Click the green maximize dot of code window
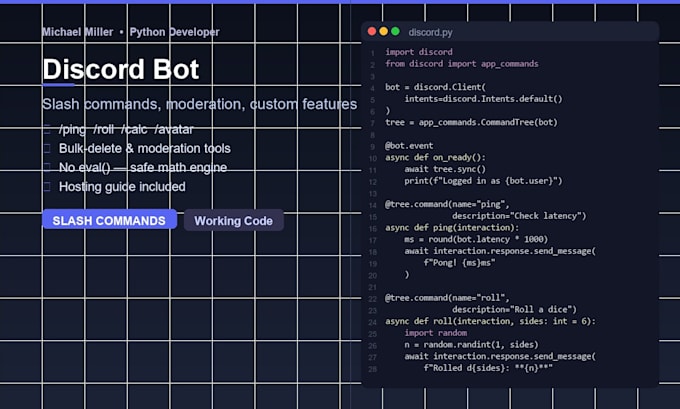This screenshot has height=409, width=680. [x=395, y=32]
